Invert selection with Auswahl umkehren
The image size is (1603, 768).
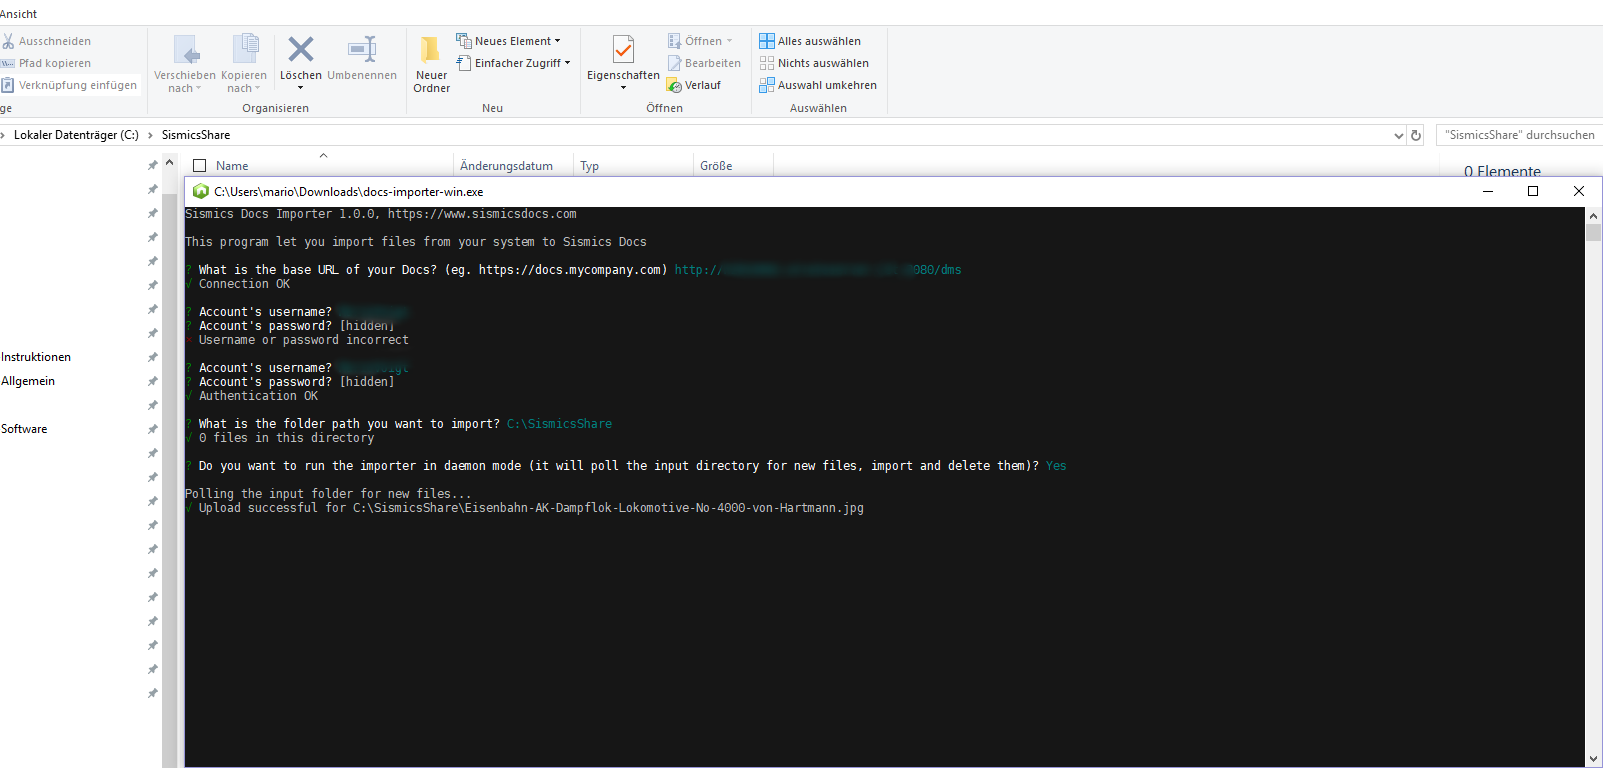[818, 85]
